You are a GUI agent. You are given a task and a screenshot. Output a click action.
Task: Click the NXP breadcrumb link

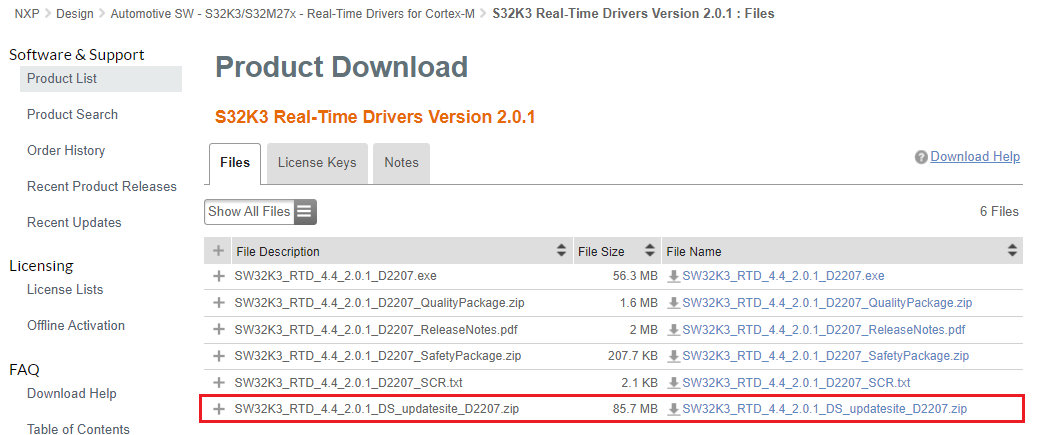pos(26,14)
